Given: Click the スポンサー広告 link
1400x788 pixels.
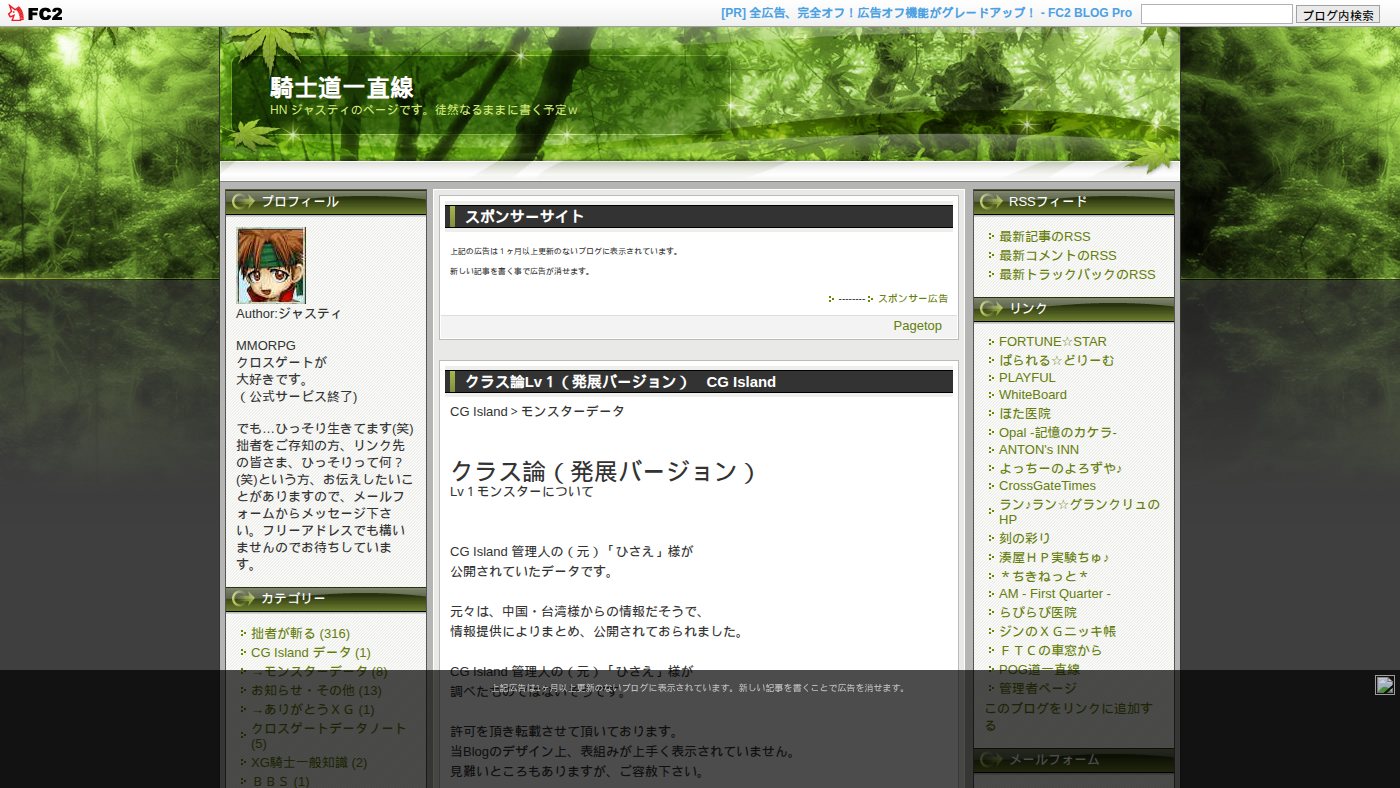Looking at the screenshot, I should coord(913,299).
